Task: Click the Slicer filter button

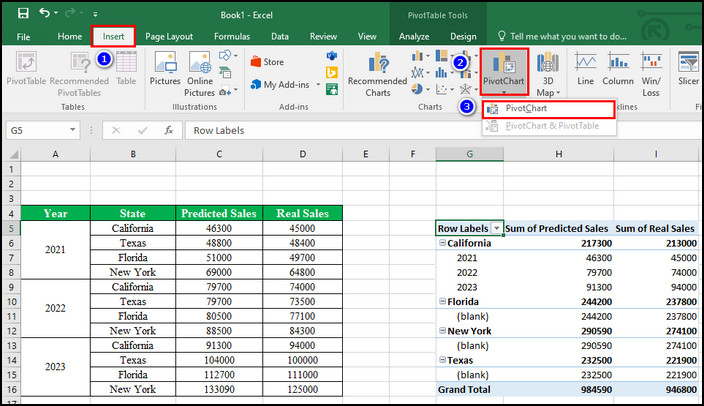Action: [688, 68]
